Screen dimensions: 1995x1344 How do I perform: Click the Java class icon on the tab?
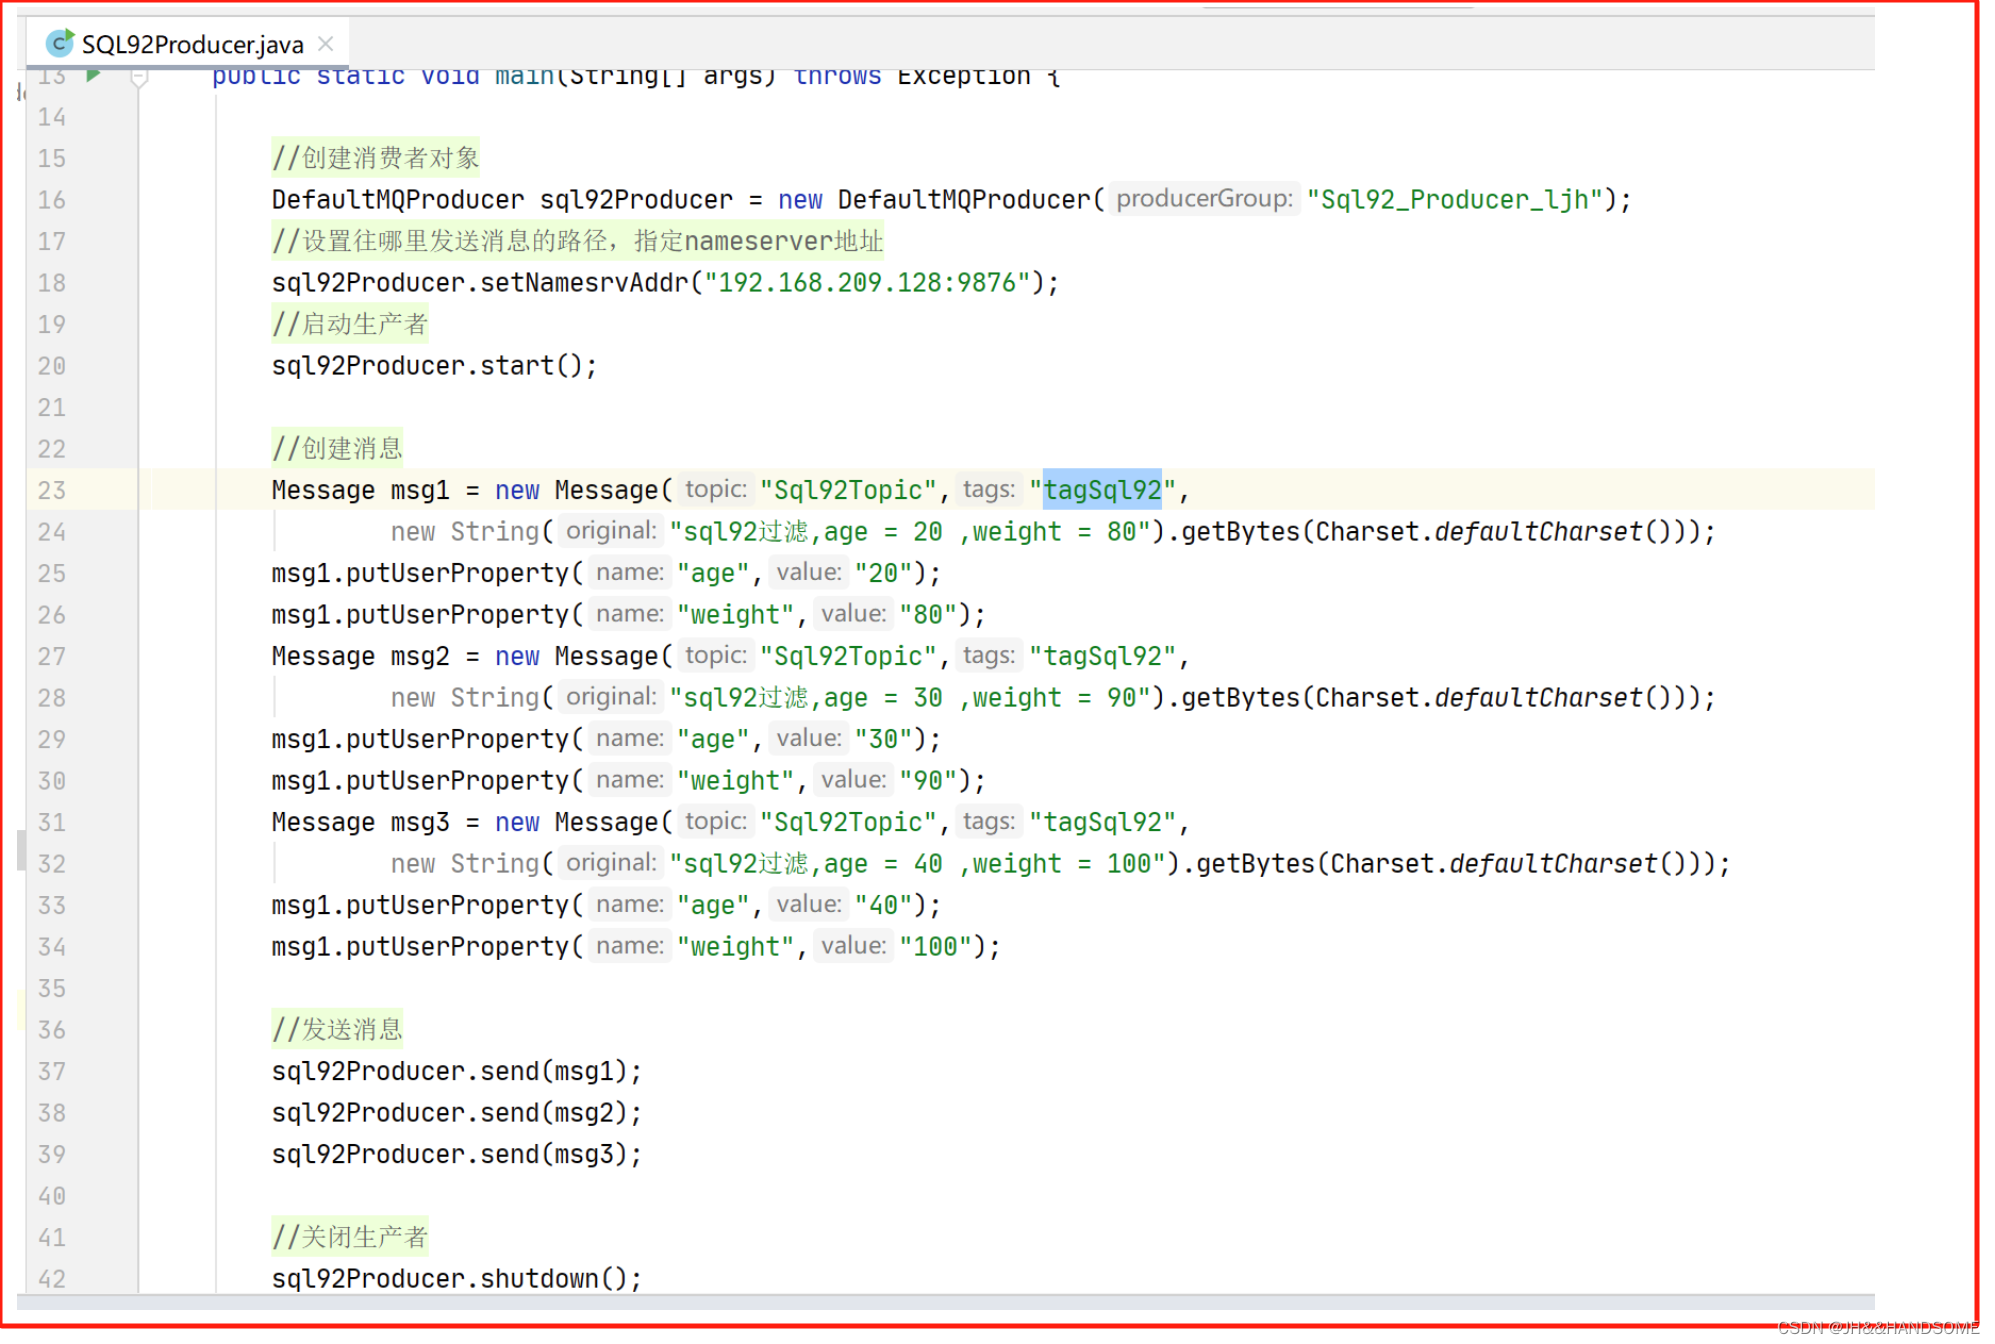(x=60, y=43)
